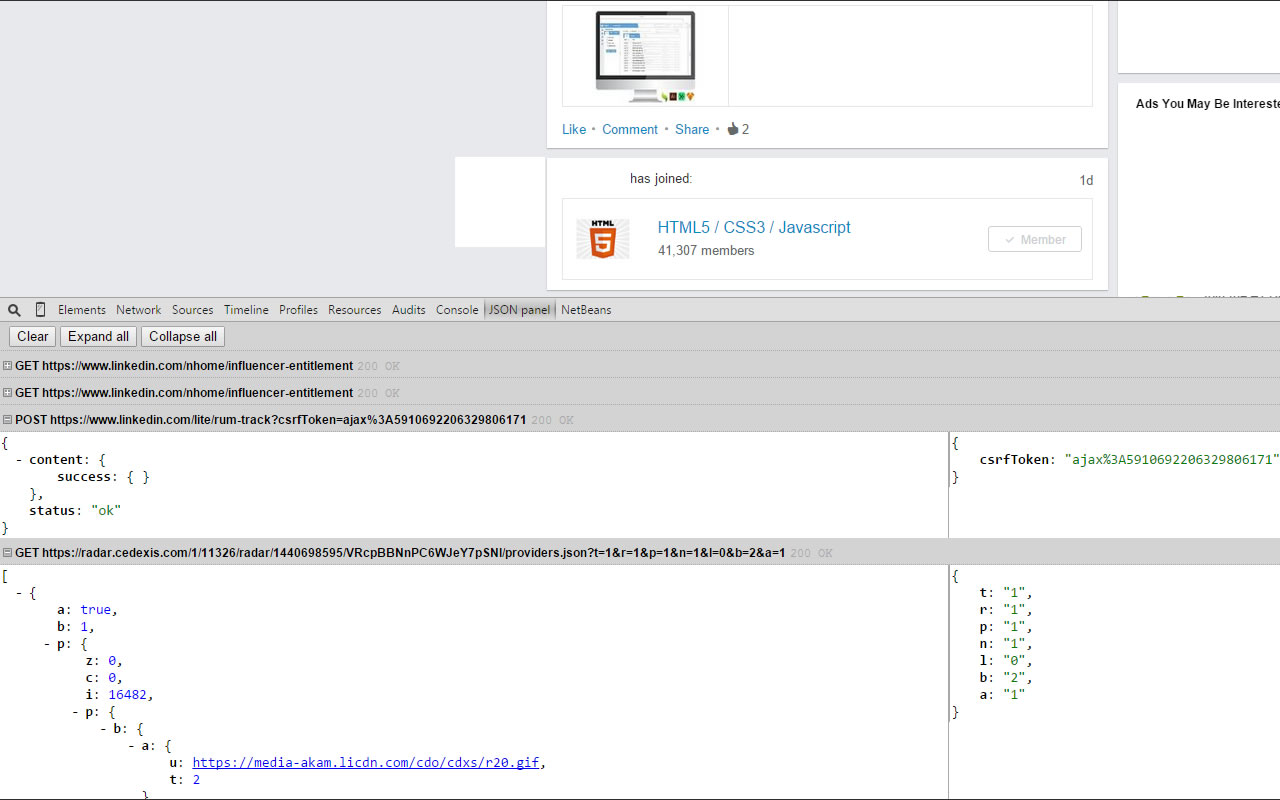1280x800 pixels.
Task: Click "Ads You May Be Interested" heading
Action: coord(1208,104)
